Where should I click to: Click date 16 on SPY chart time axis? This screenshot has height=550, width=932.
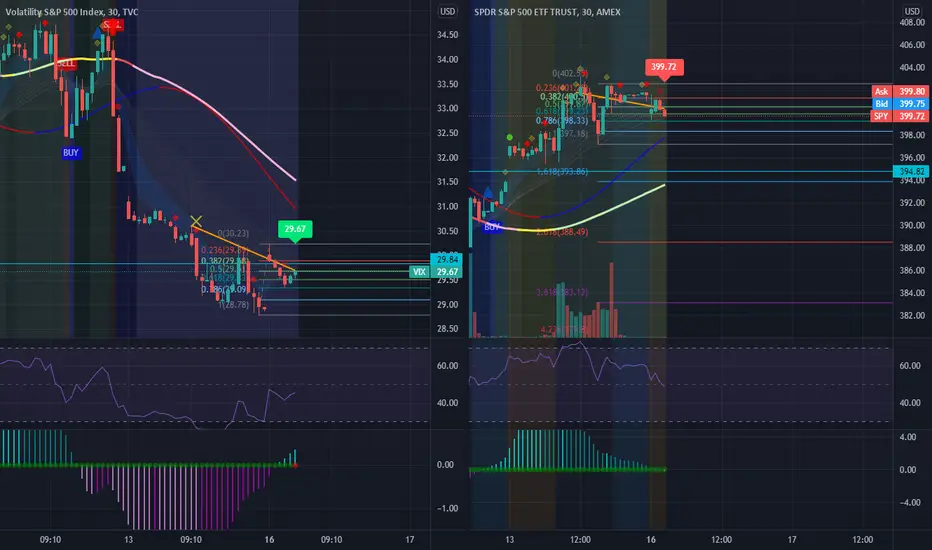click(651, 540)
